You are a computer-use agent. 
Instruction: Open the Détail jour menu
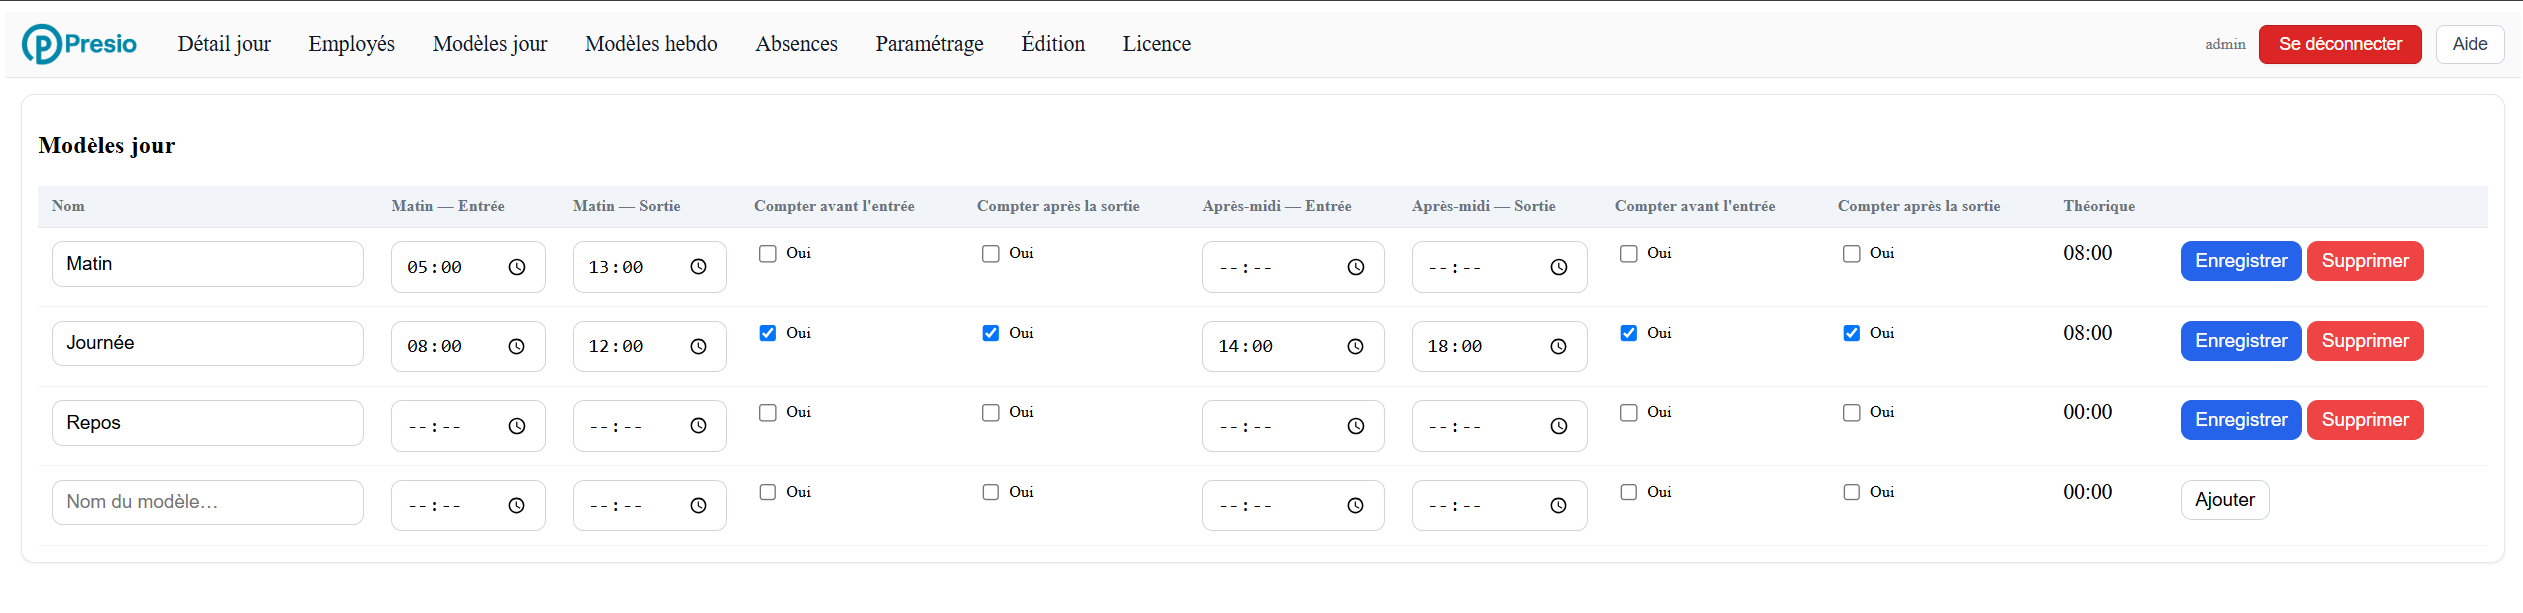tap(224, 44)
